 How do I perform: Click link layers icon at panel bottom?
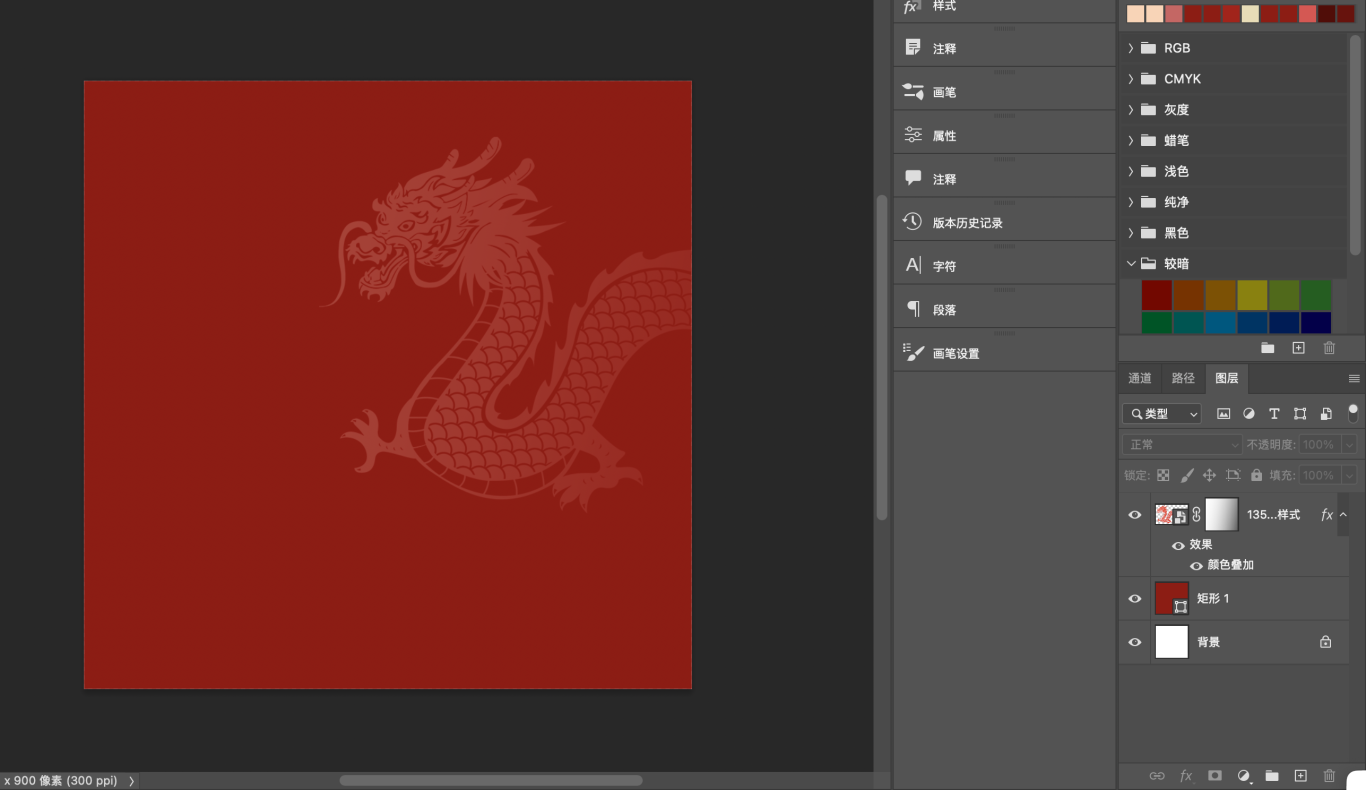pos(1157,776)
